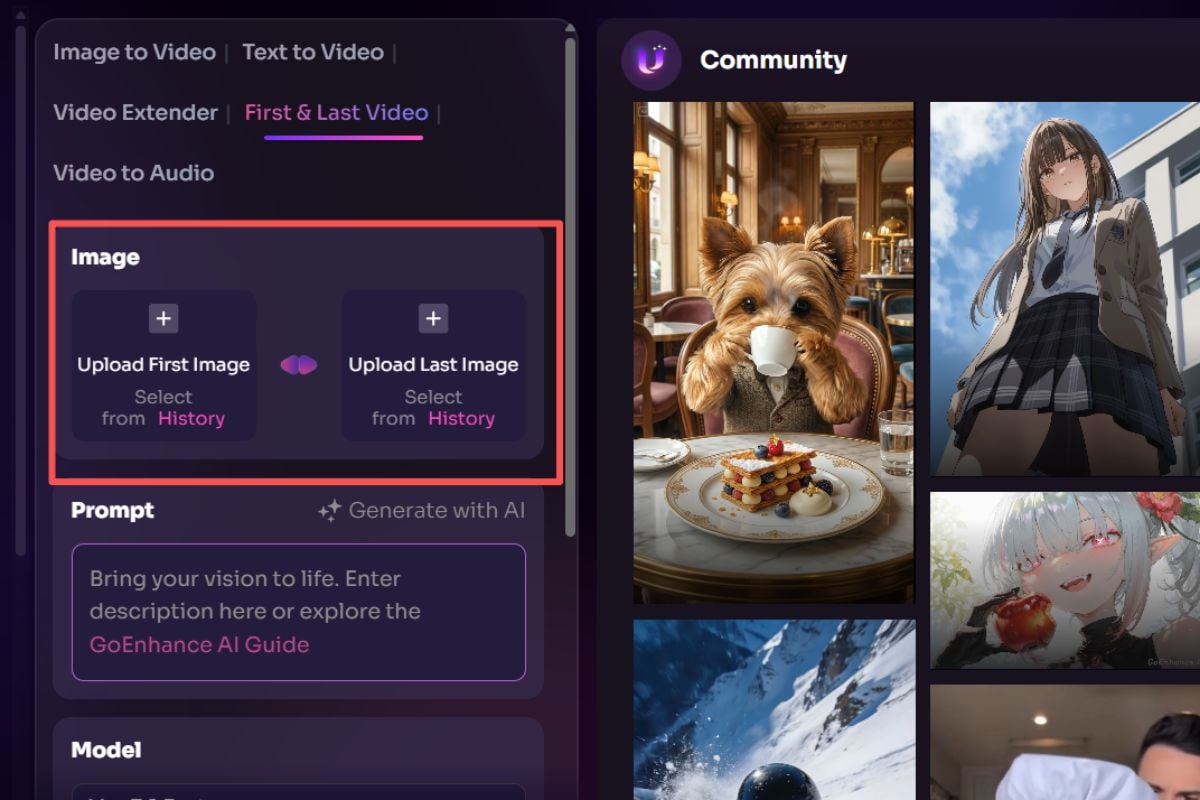Swap first and last images using the center icon

(299, 365)
